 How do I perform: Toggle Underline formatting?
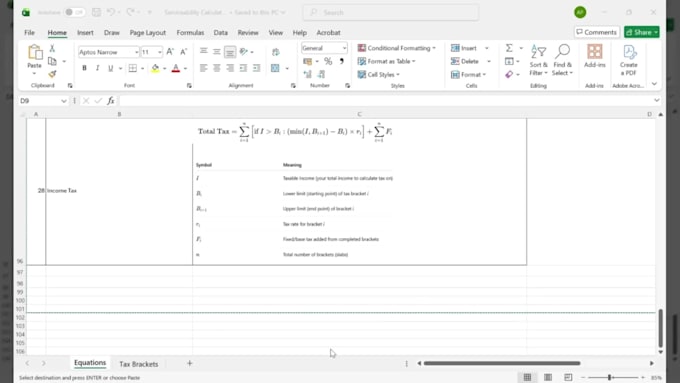(x=110, y=68)
